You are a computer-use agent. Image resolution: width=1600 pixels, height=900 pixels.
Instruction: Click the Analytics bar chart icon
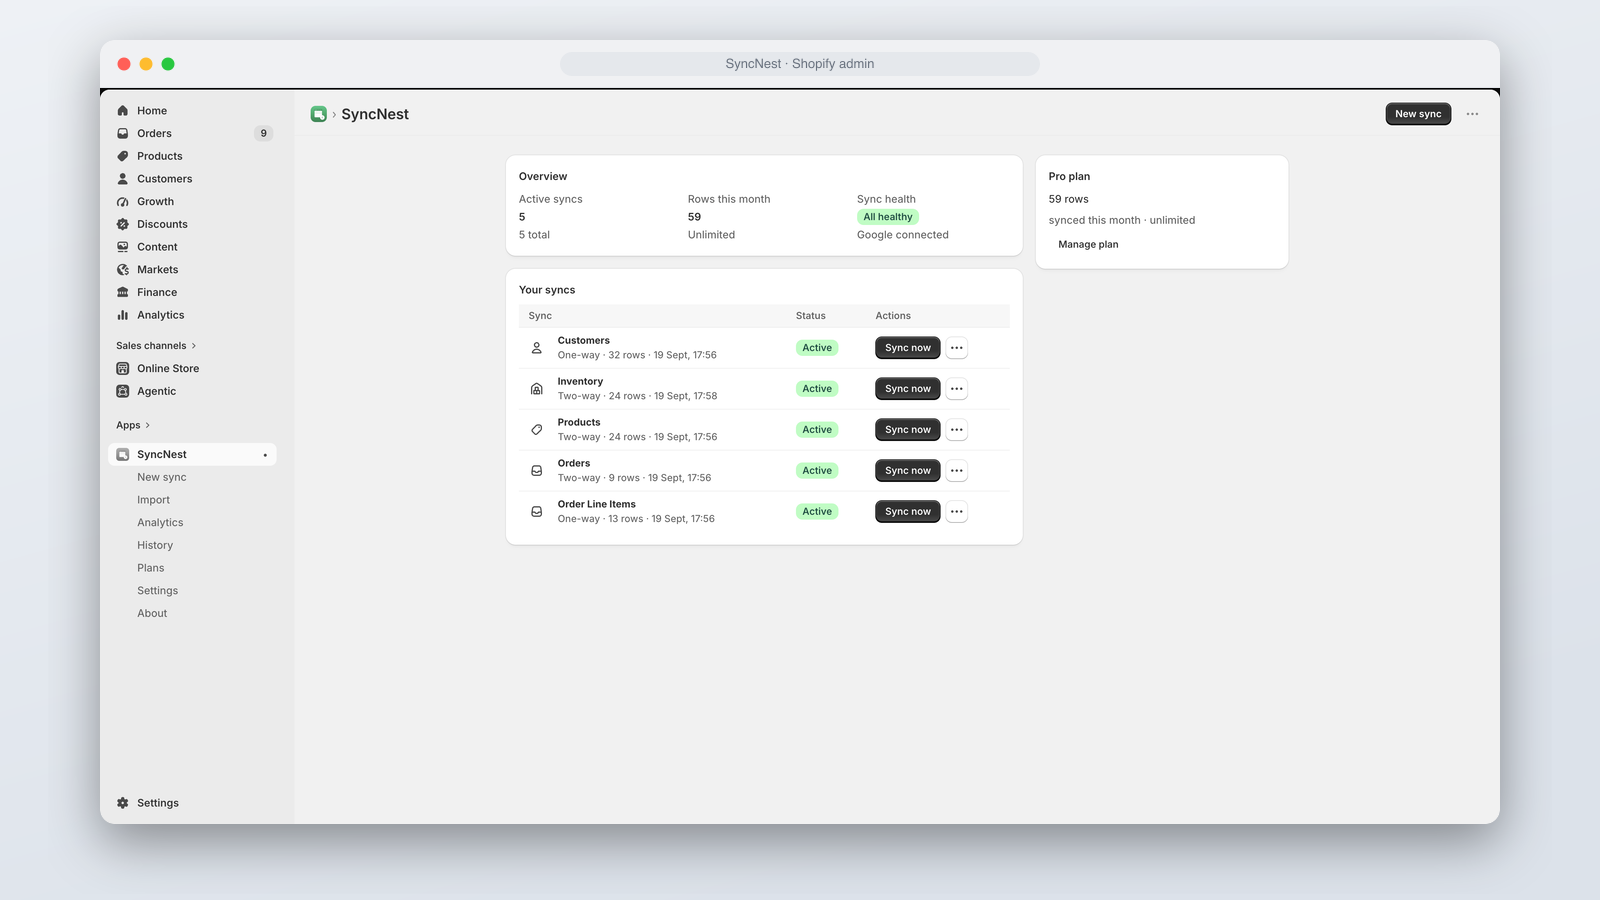tap(123, 315)
